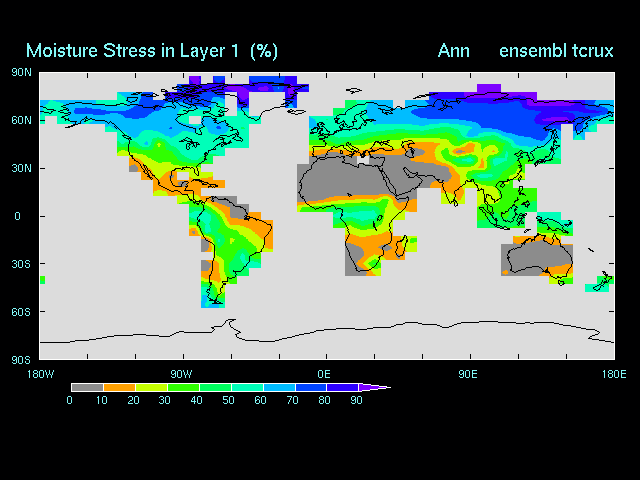The width and height of the screenshot is (640, 480).
Task: Click the '0E' longitude label
Action: [x=324, y=374]
